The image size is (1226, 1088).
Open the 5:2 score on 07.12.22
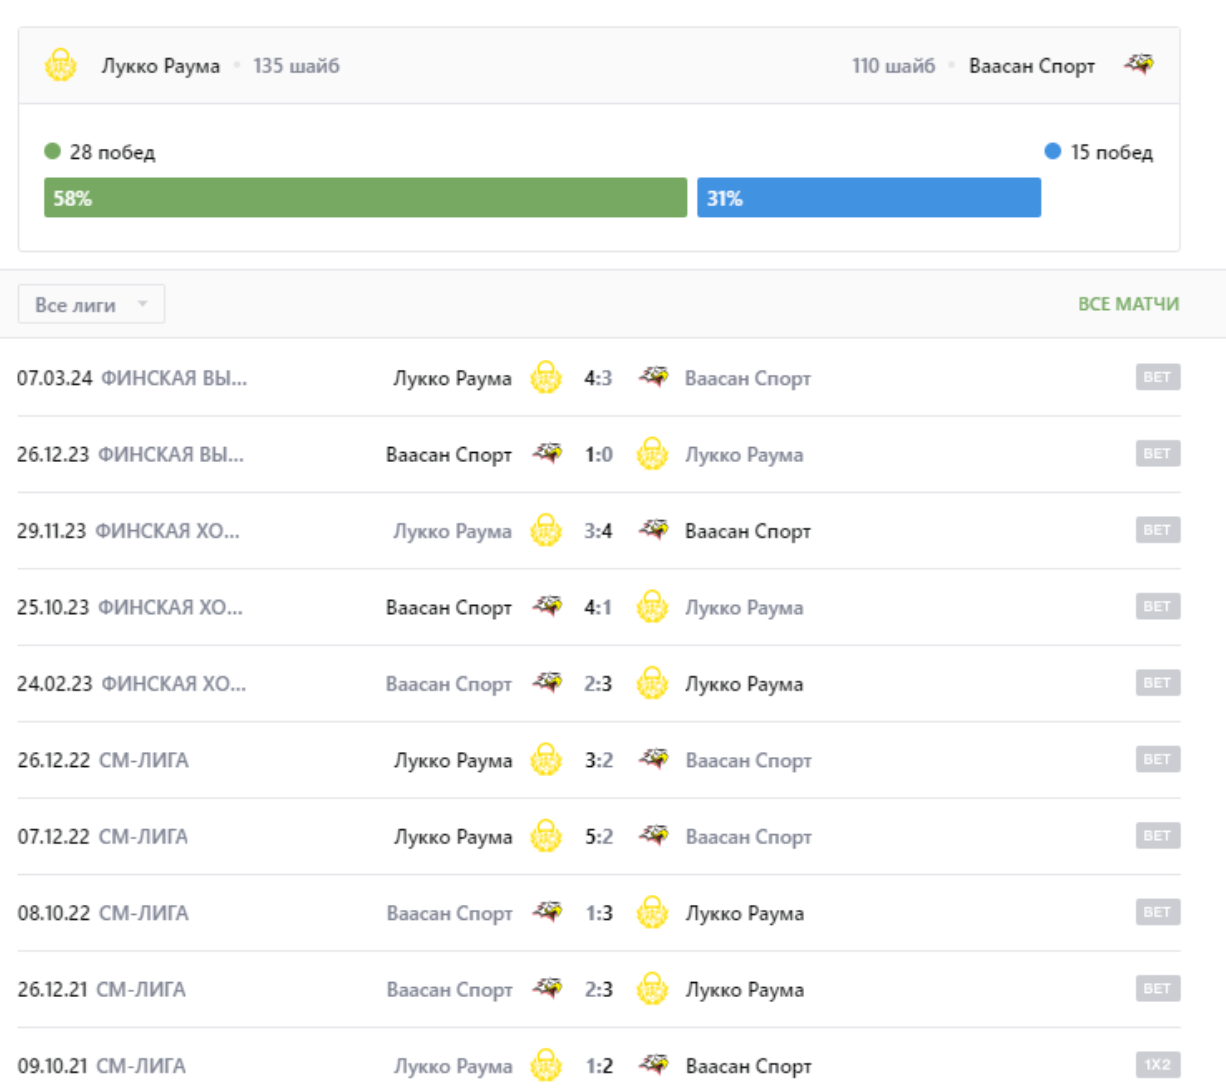tap(598, 836)
